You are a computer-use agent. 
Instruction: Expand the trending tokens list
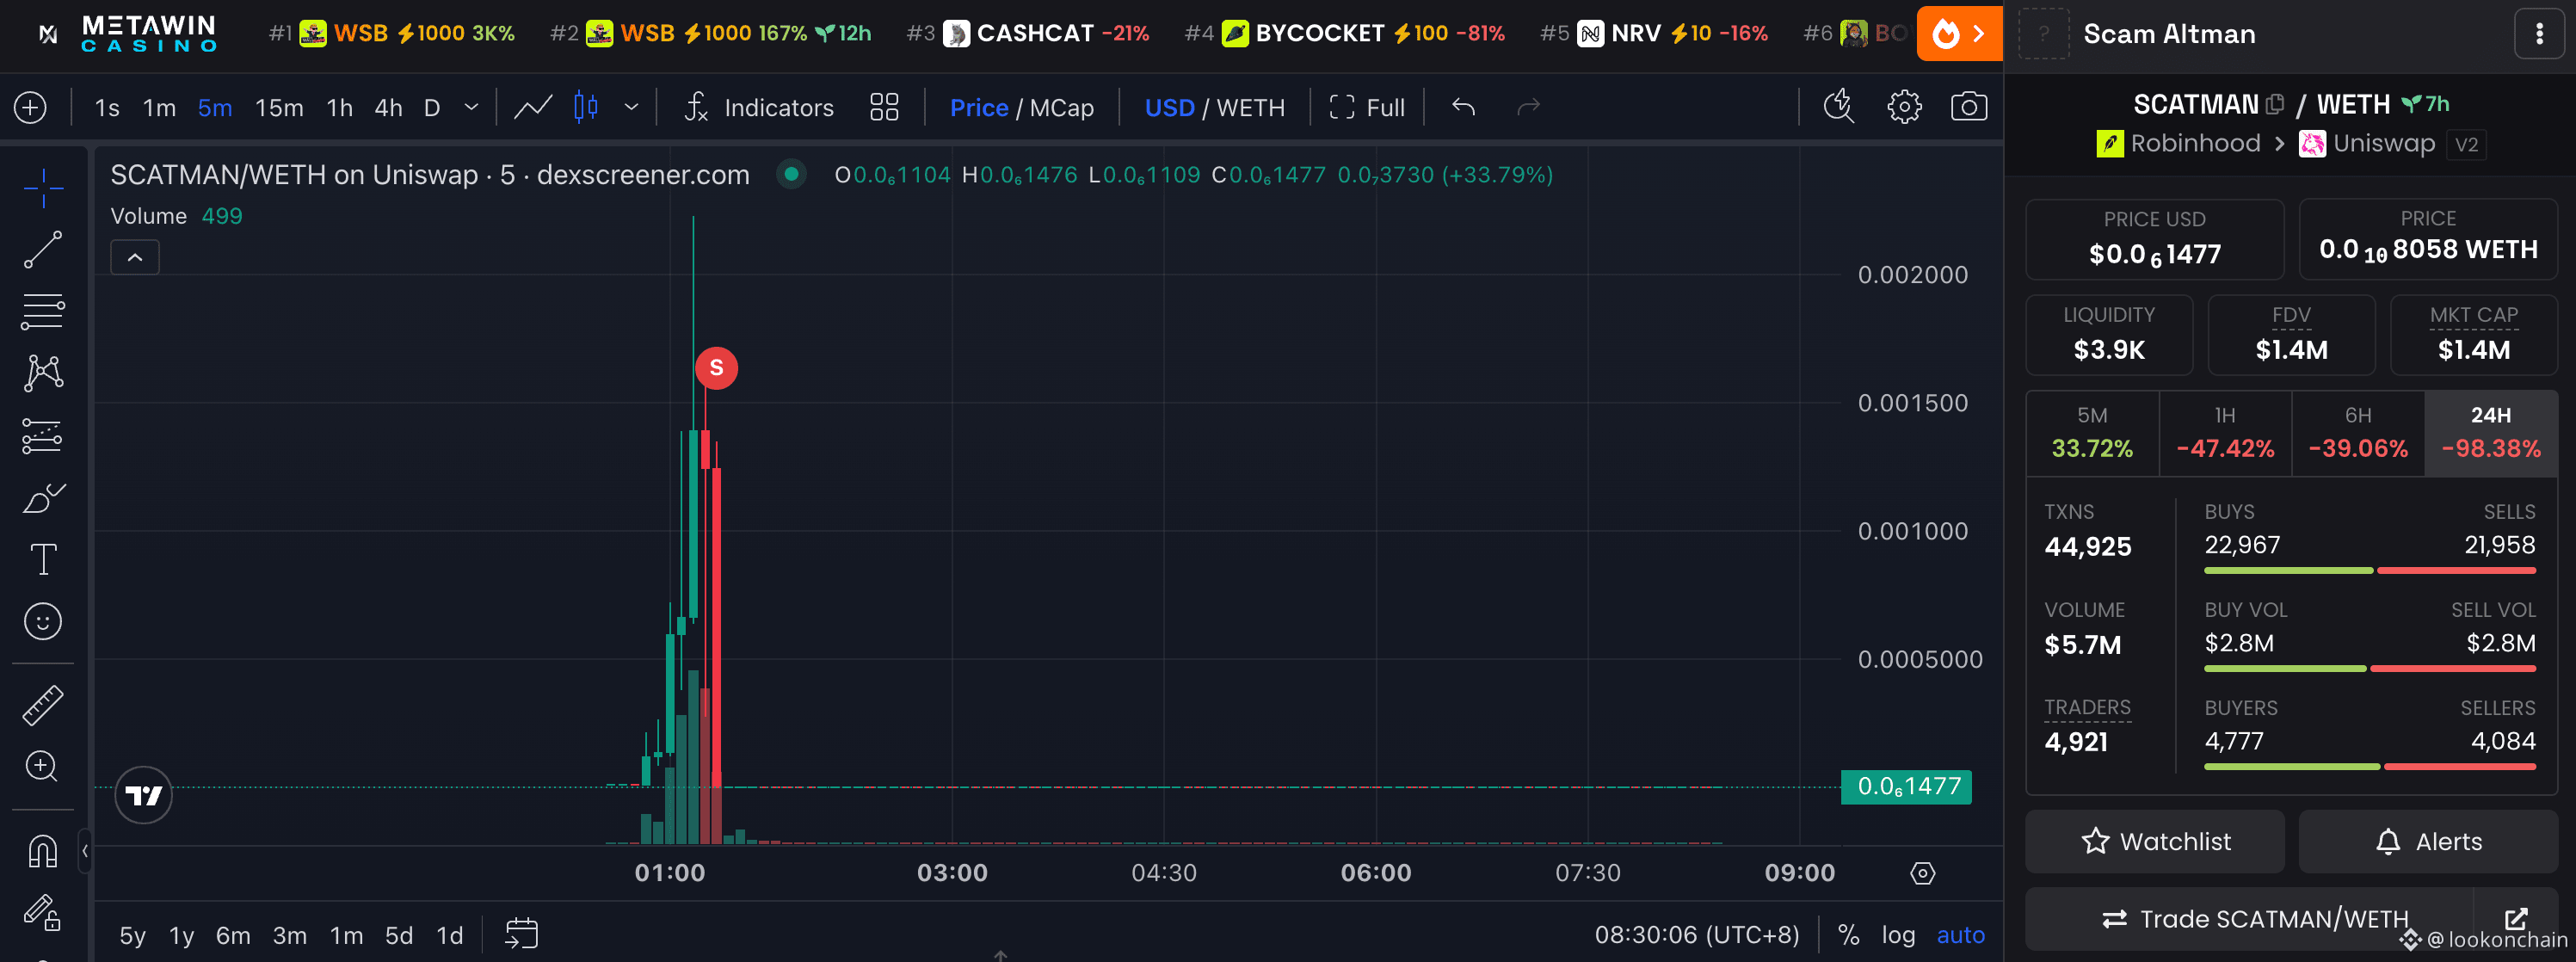pyautogui.click(x=1960, y=33)
